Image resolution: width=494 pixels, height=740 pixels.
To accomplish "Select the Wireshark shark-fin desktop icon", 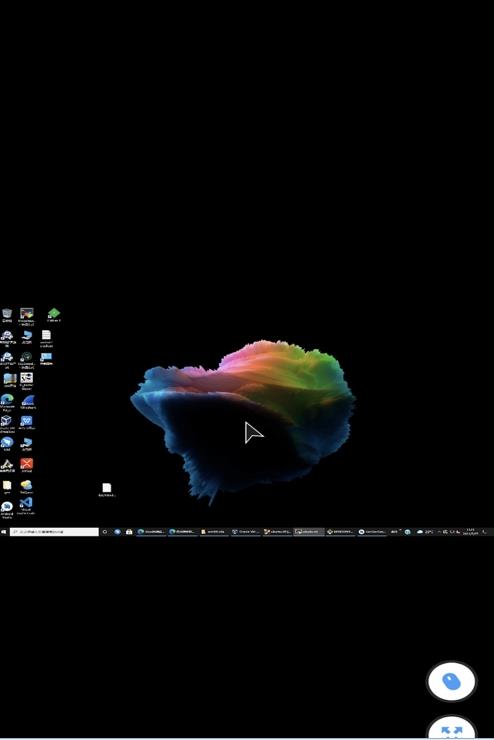I will click(x=27, y=403).
